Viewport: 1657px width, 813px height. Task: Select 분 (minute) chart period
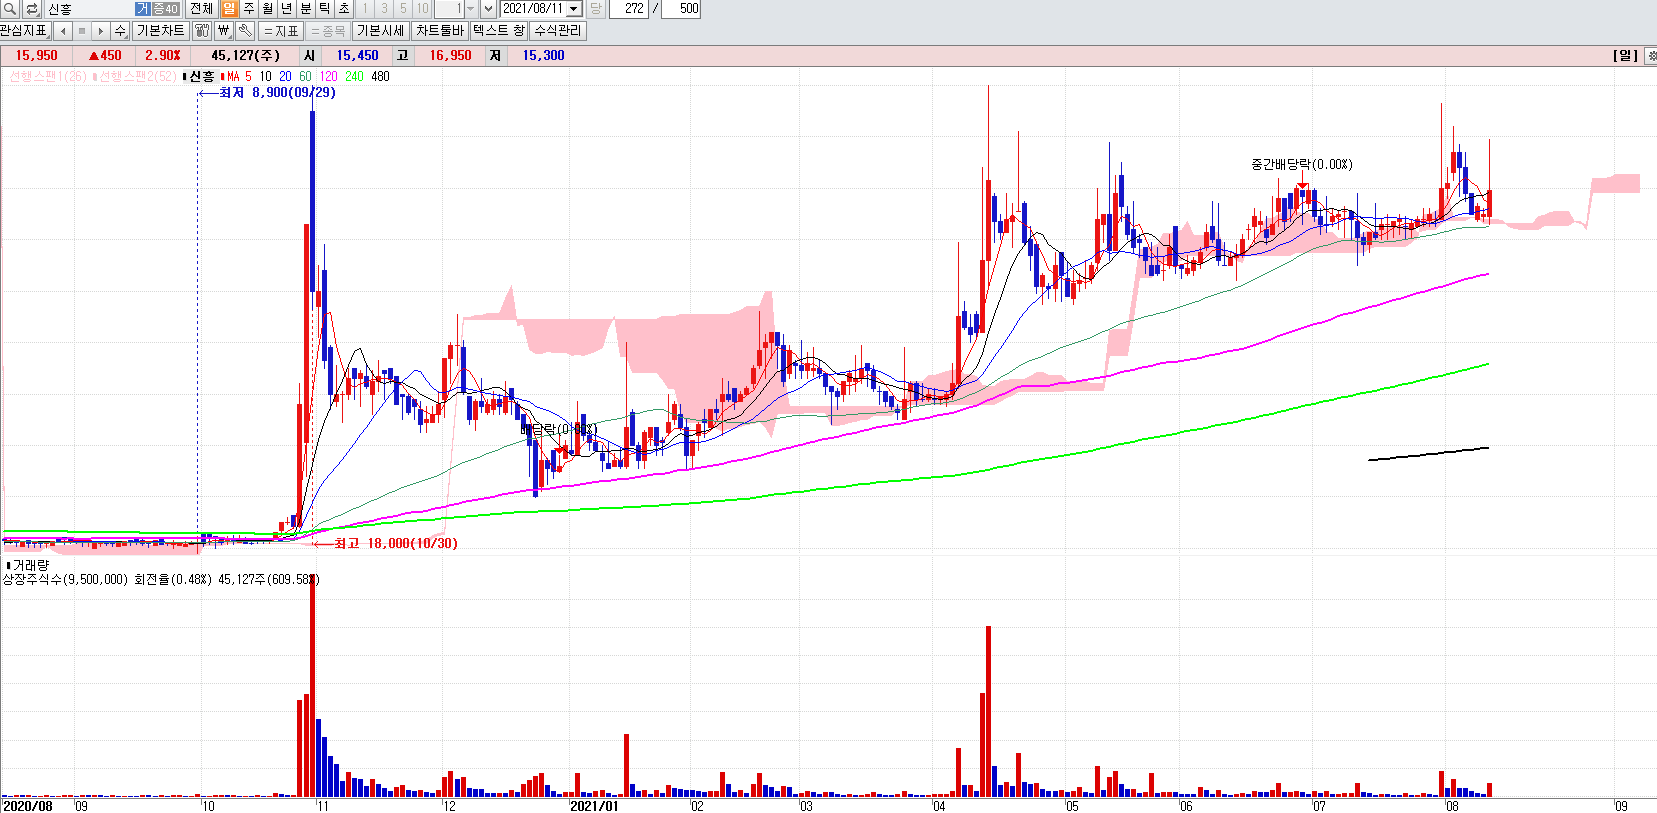(x=306, y=9)
